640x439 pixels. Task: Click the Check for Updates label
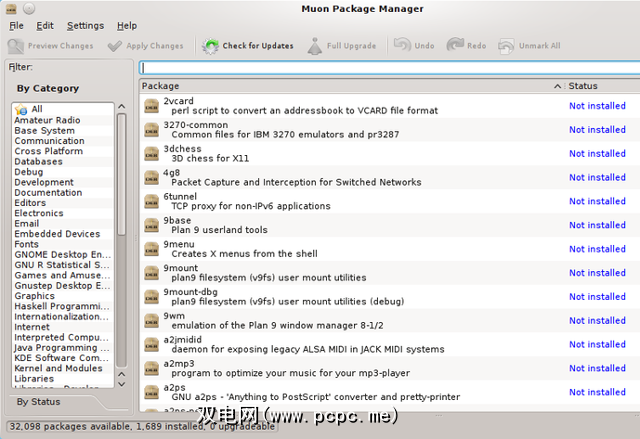point(258,46)
